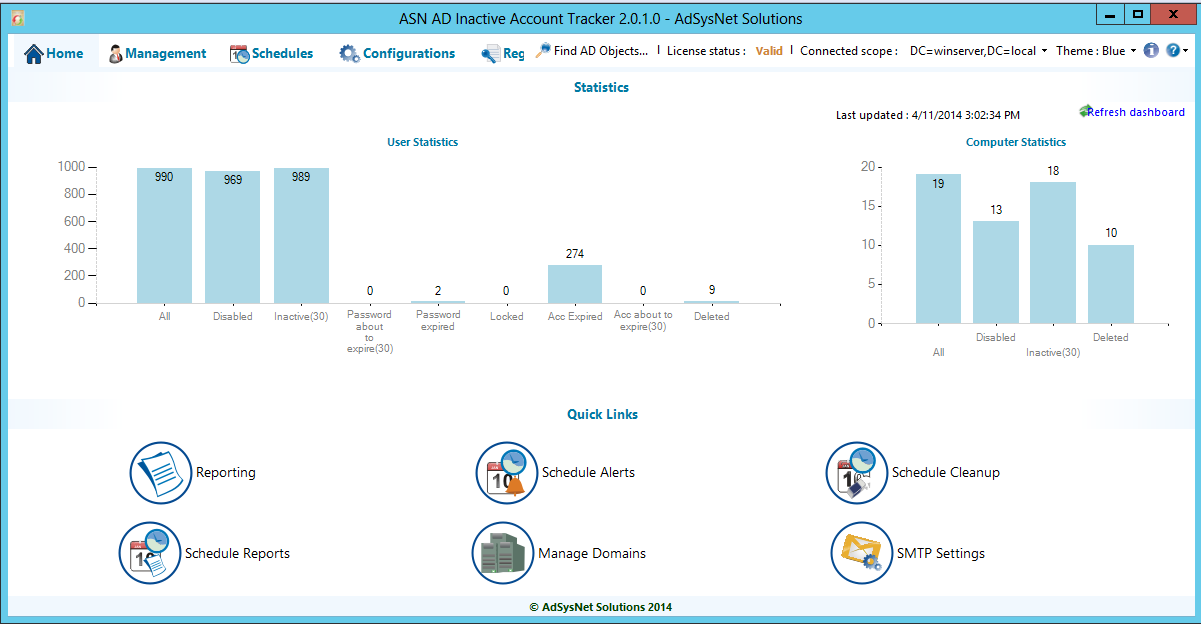The height and width of the screenshot is (624, 1201).
Task: Click the Password about to expire(30) label
Action: (x=370, y=331)
